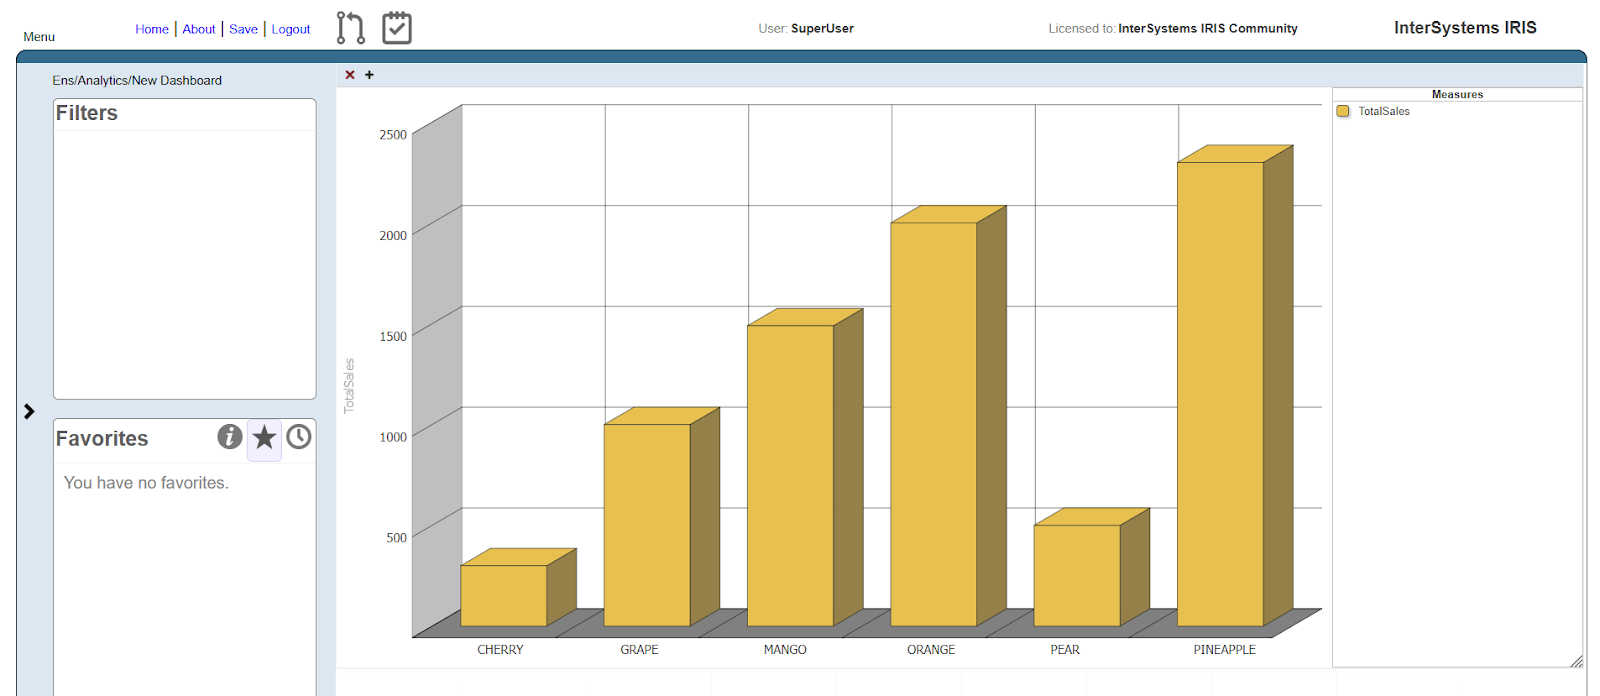The image size is (1600, 696).
Task: Click the chart widget resize handle
Action: pos(1576,661)
